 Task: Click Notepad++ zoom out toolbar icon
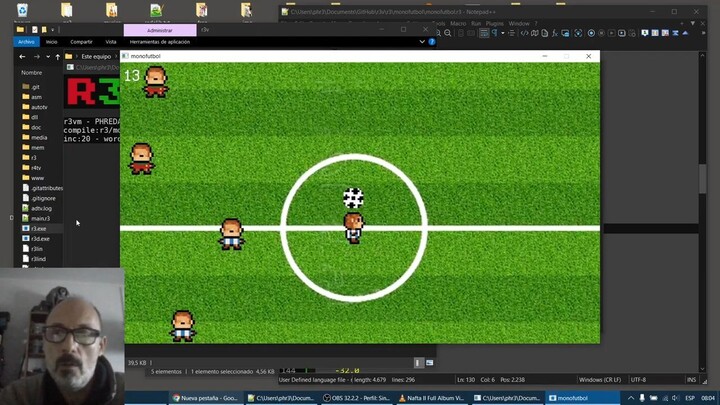(x=448, y=33)
